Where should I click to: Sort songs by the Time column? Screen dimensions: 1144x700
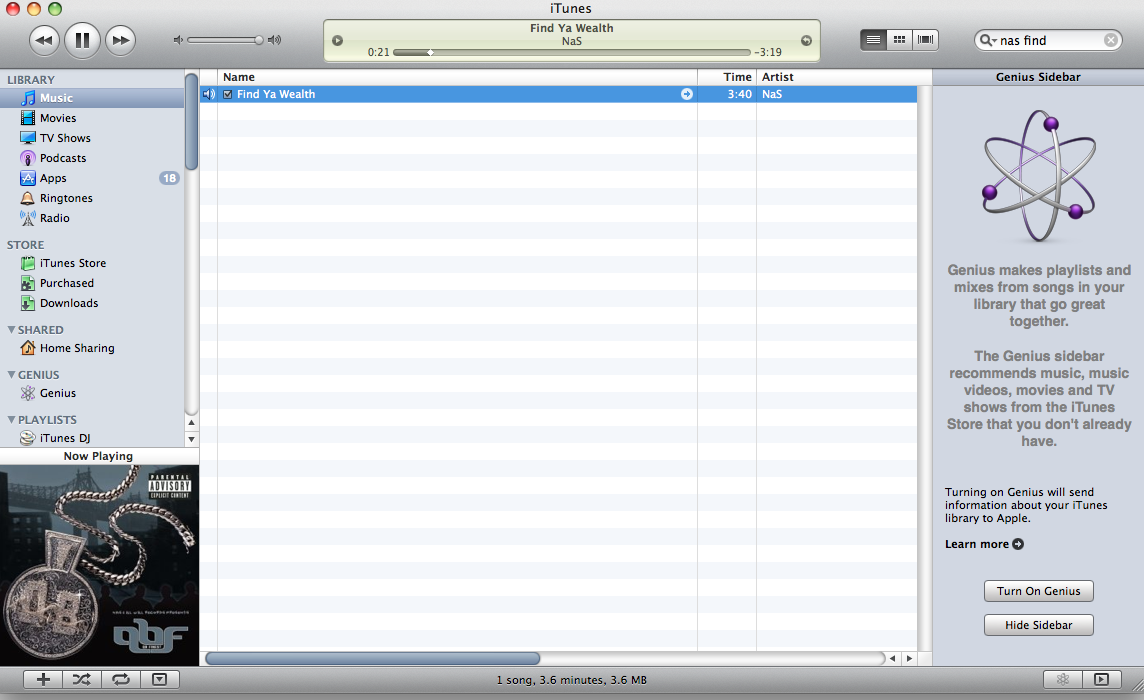tap(727, 77)
